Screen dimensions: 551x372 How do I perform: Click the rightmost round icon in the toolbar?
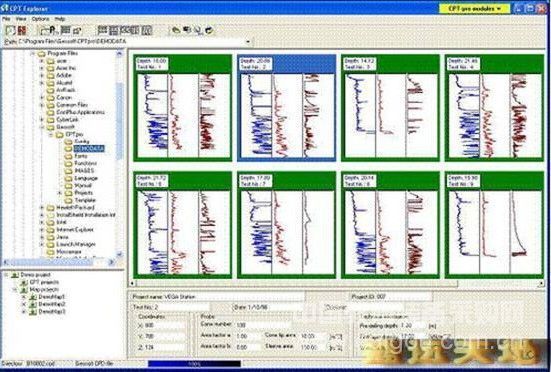point(209,31)
